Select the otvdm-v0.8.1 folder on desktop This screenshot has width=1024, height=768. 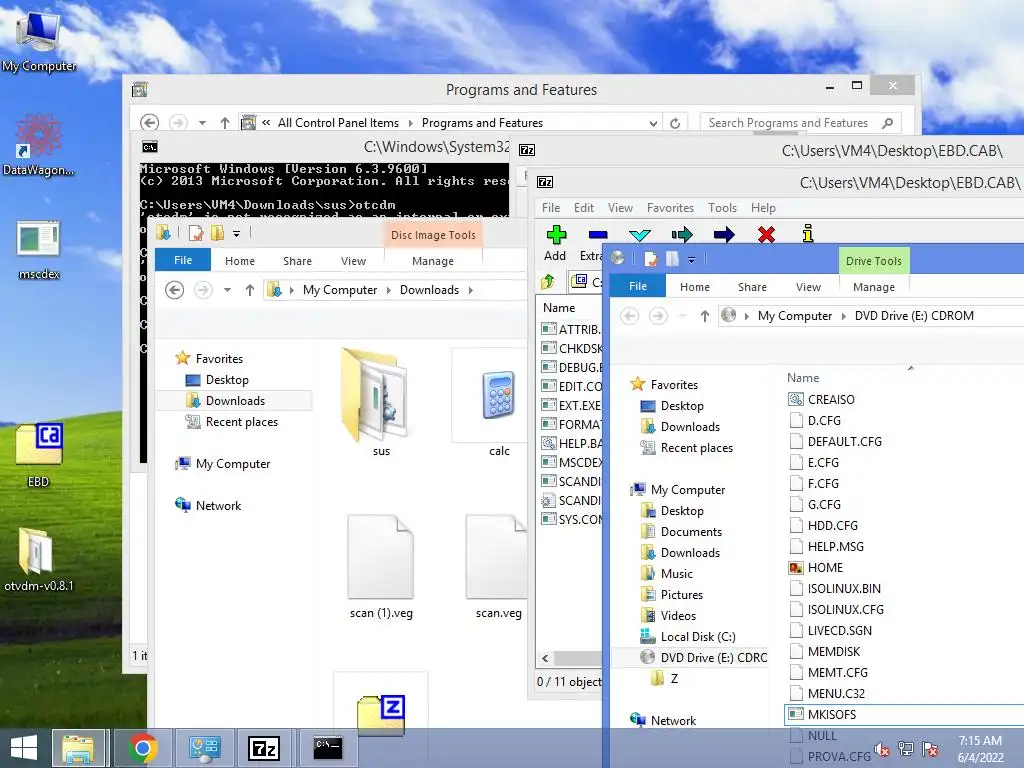tap(39, 560)
